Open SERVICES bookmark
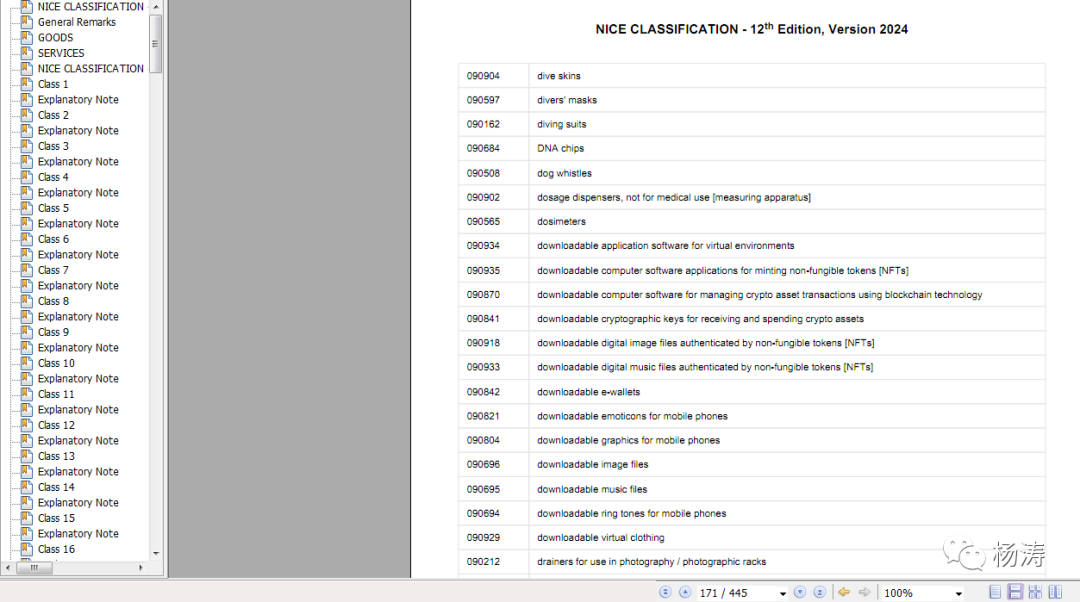Image resolution: width=1080 pixels, height=602 pixels. pos(61,53)
